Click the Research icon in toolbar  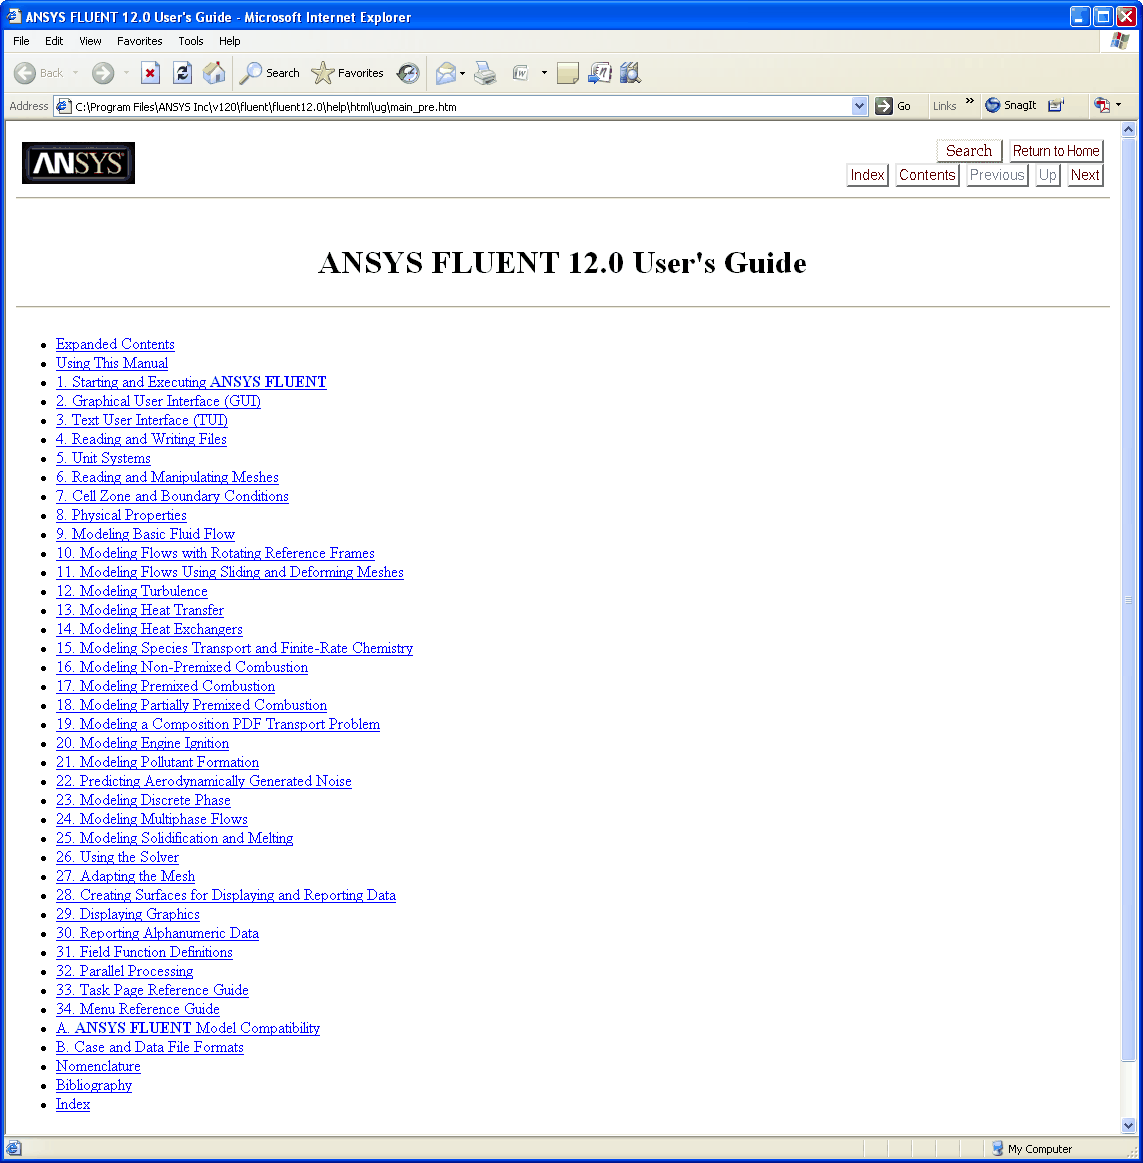(630, 73)
